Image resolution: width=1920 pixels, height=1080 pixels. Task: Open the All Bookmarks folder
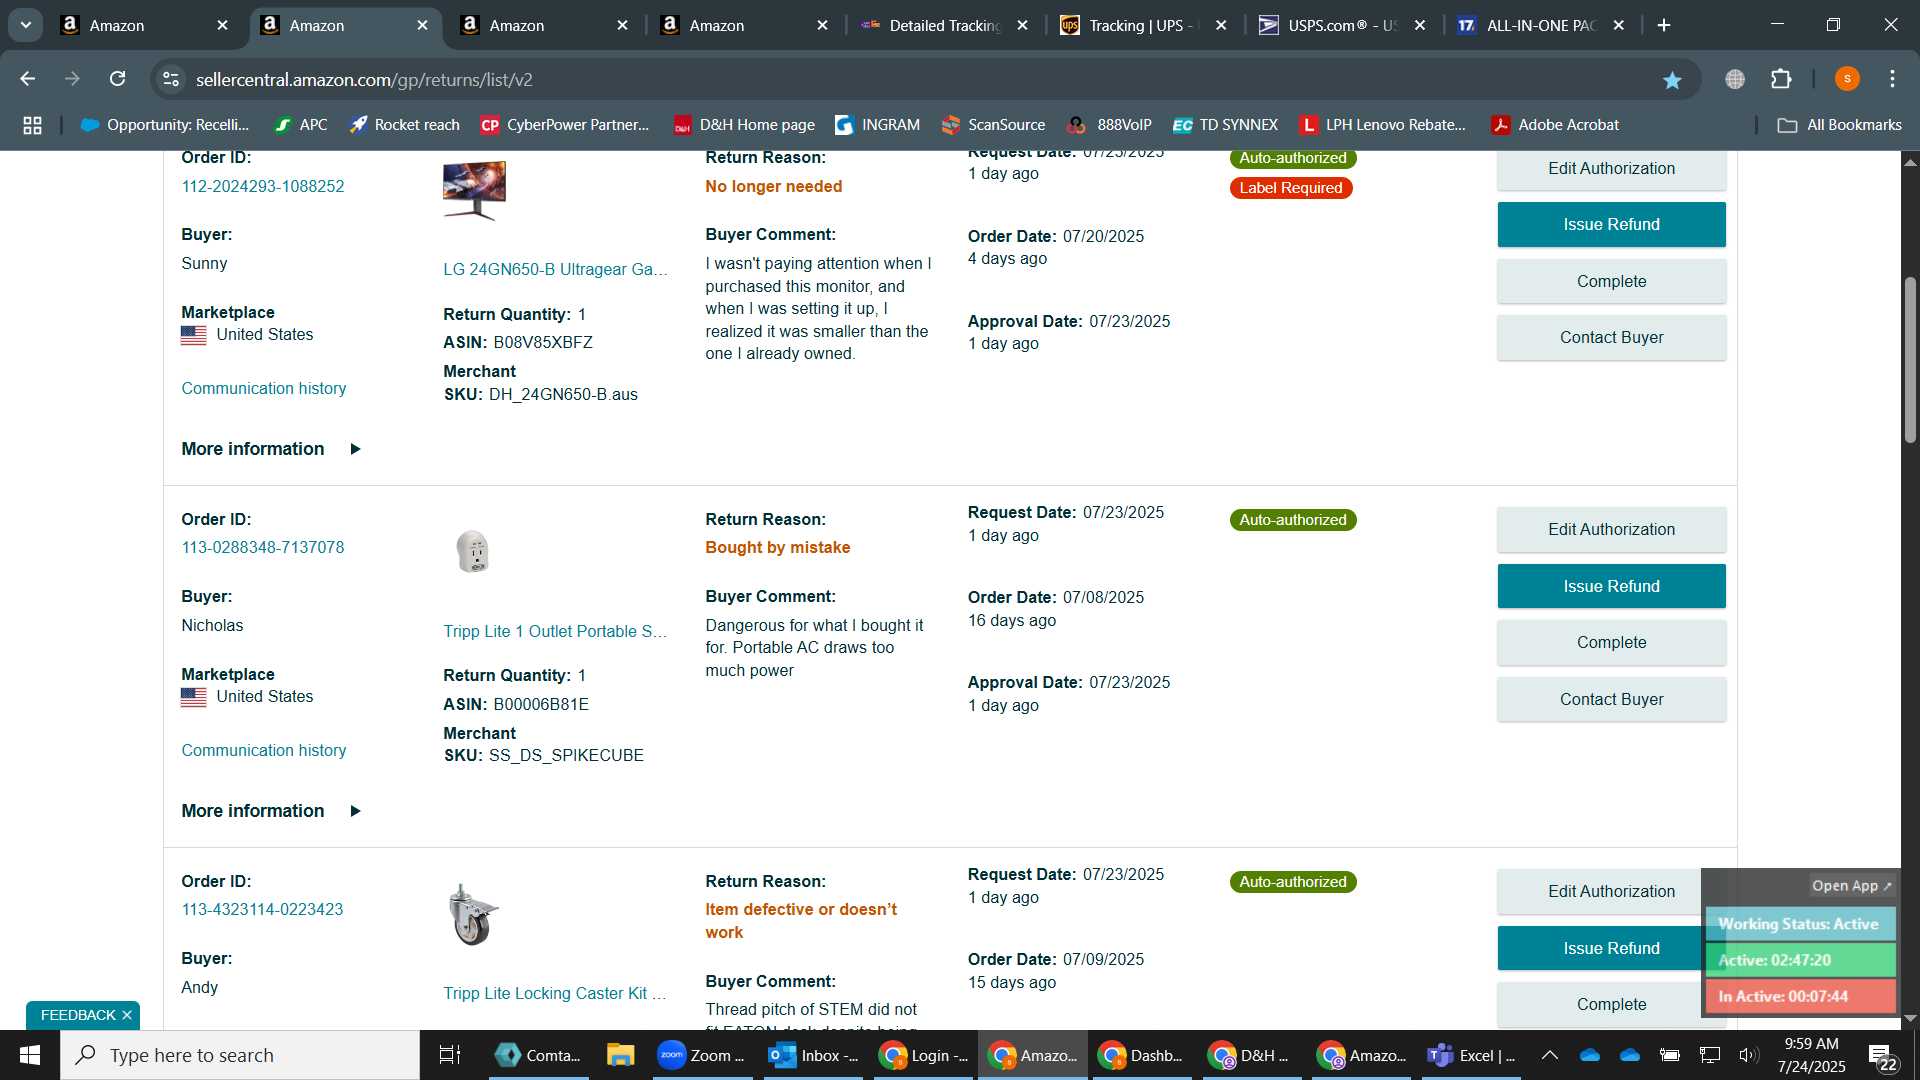click(x=1839, y=125)
